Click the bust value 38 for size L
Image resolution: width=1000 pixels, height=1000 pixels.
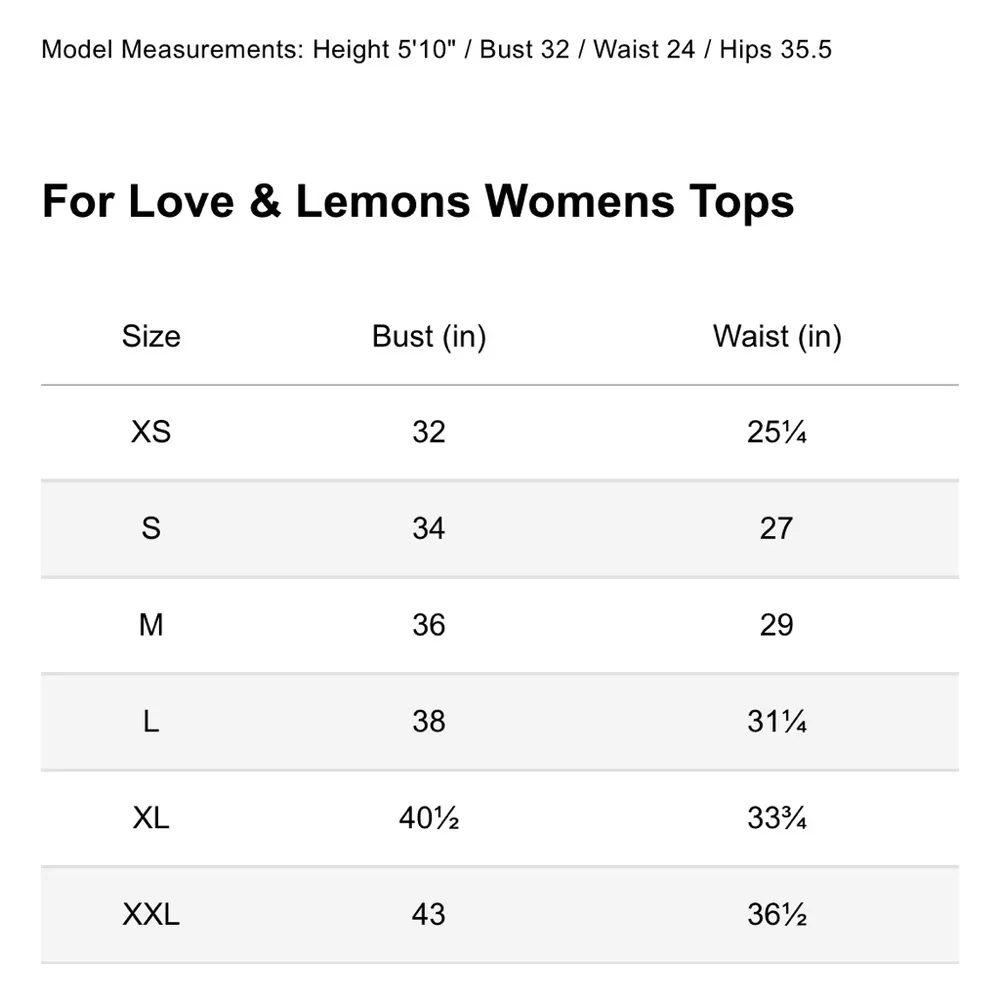[429, 721]
